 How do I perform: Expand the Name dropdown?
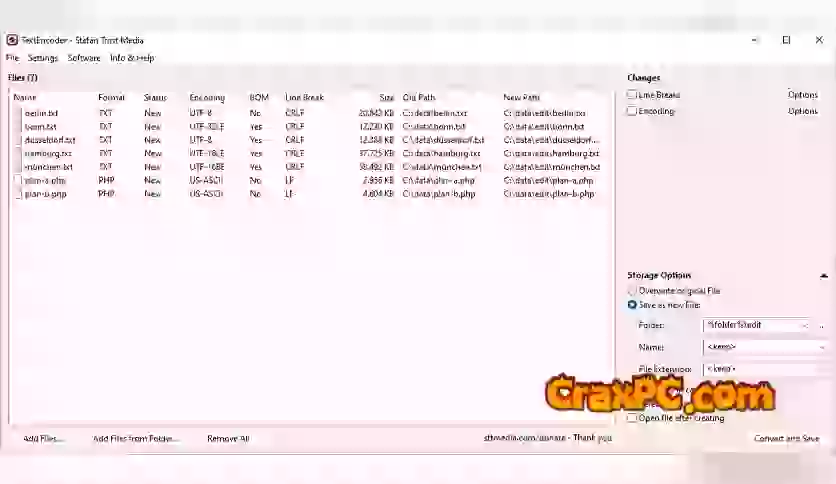(x=822, y=347)
